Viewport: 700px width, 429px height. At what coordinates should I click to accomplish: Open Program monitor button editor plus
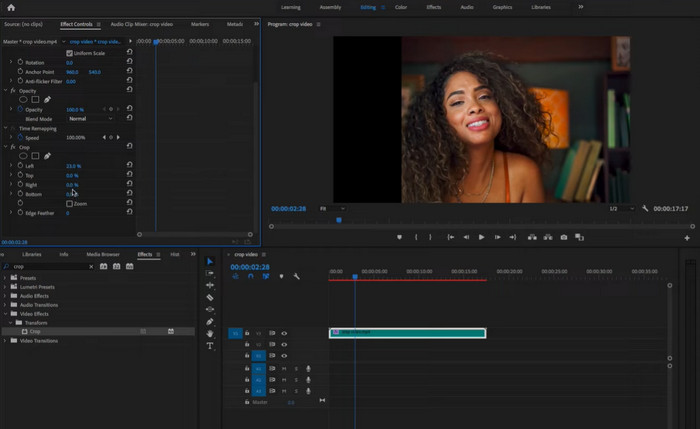pyautogui.click(x=687, y=238)
